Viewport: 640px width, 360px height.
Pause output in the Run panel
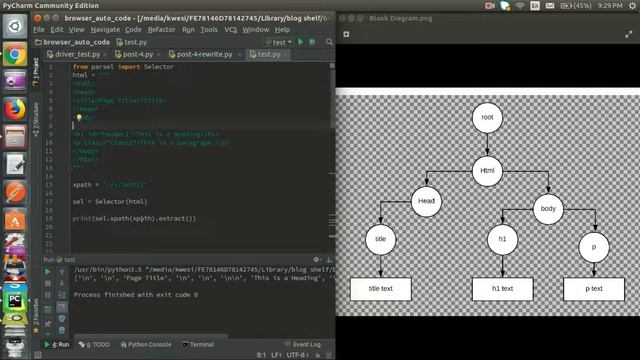click(48, 295)
